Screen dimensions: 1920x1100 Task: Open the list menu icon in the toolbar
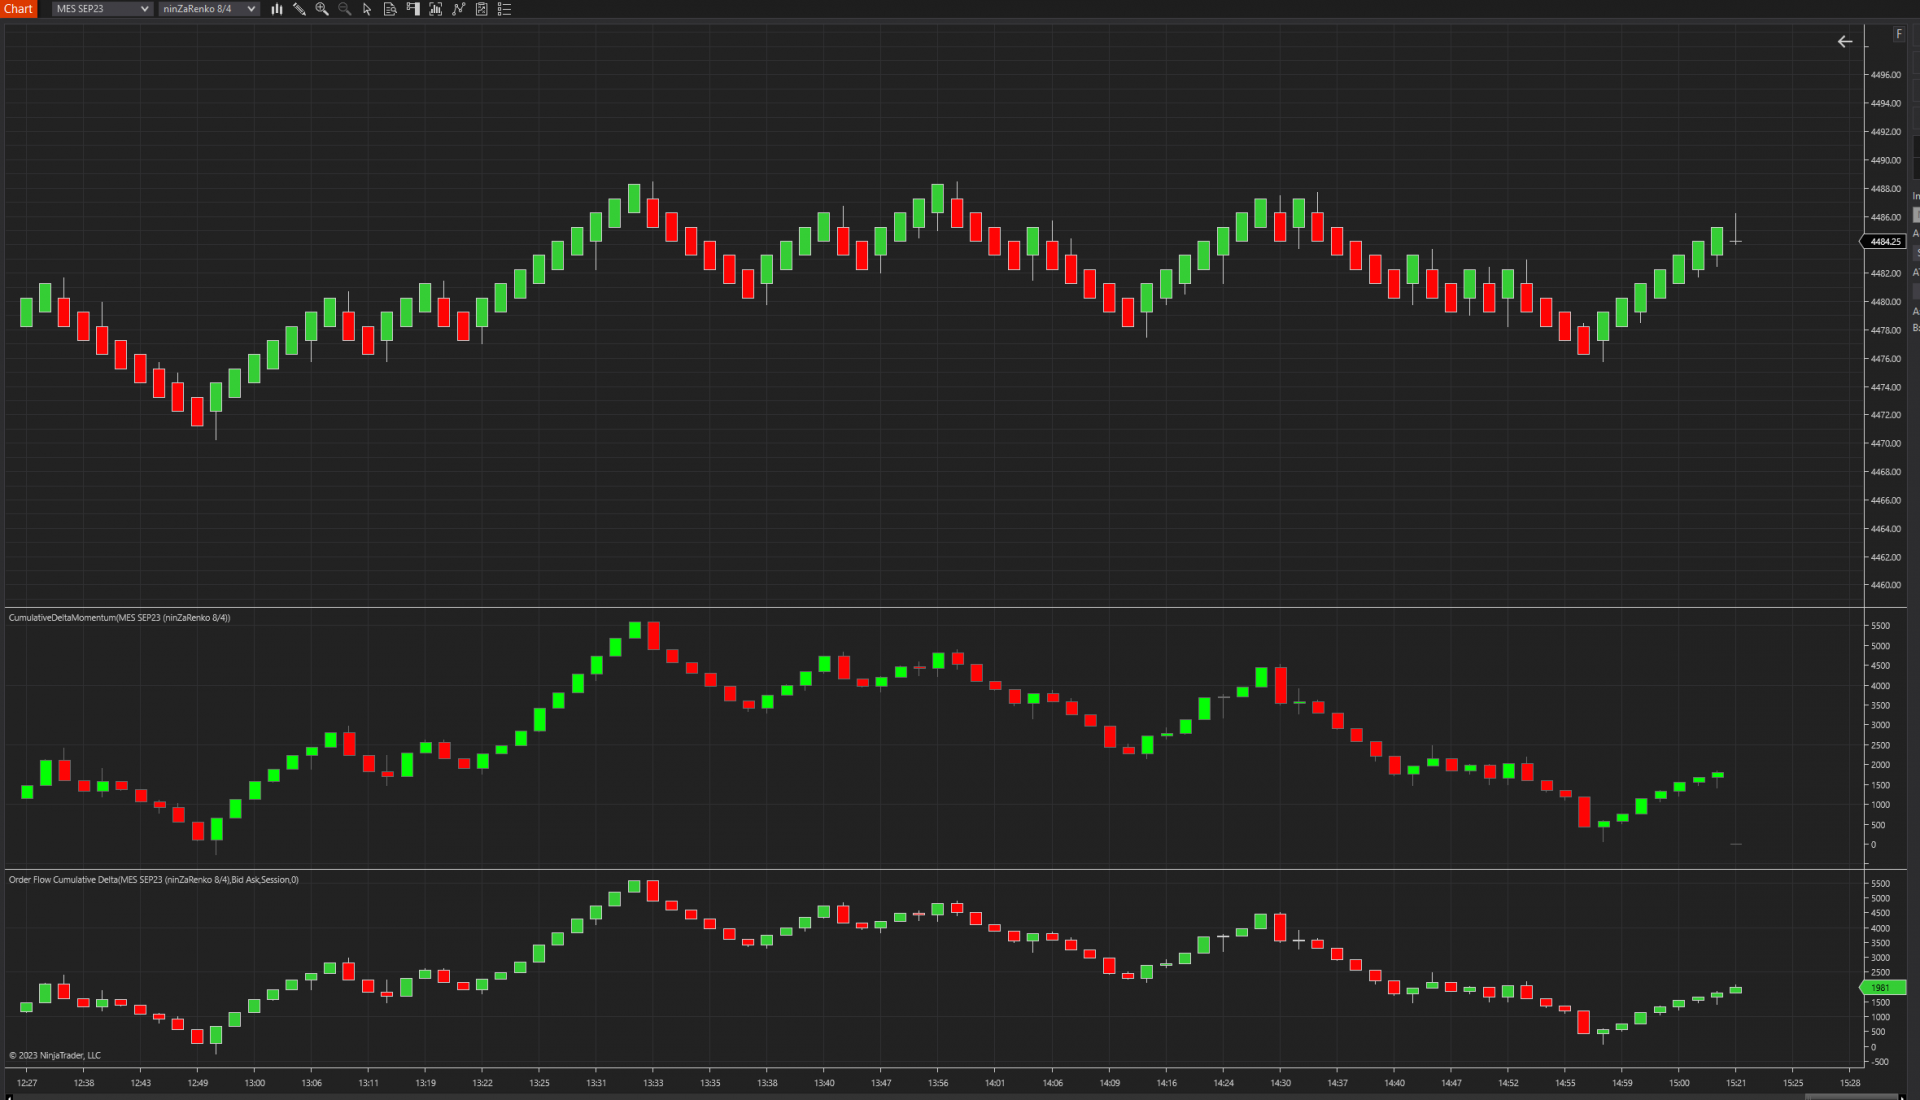(x=504, y=9)
